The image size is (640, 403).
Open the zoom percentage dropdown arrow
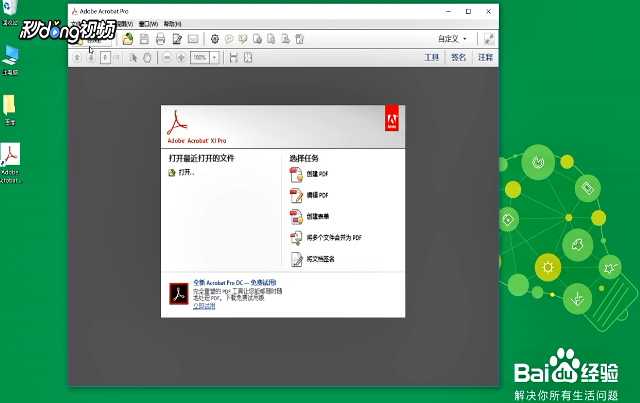tap(215, 58)
